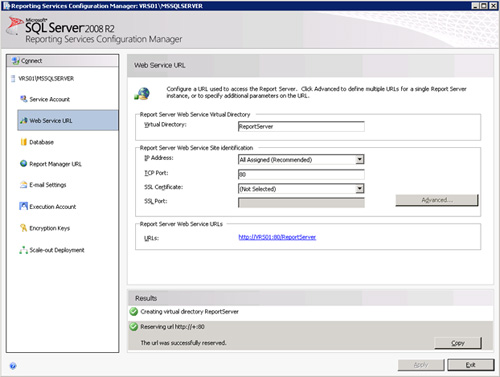Image resolution: width=500 pixels, height=377 pixels.
Task: Click the server node VRS01\MSSQLSERVER icon
Action: (13, 79)
